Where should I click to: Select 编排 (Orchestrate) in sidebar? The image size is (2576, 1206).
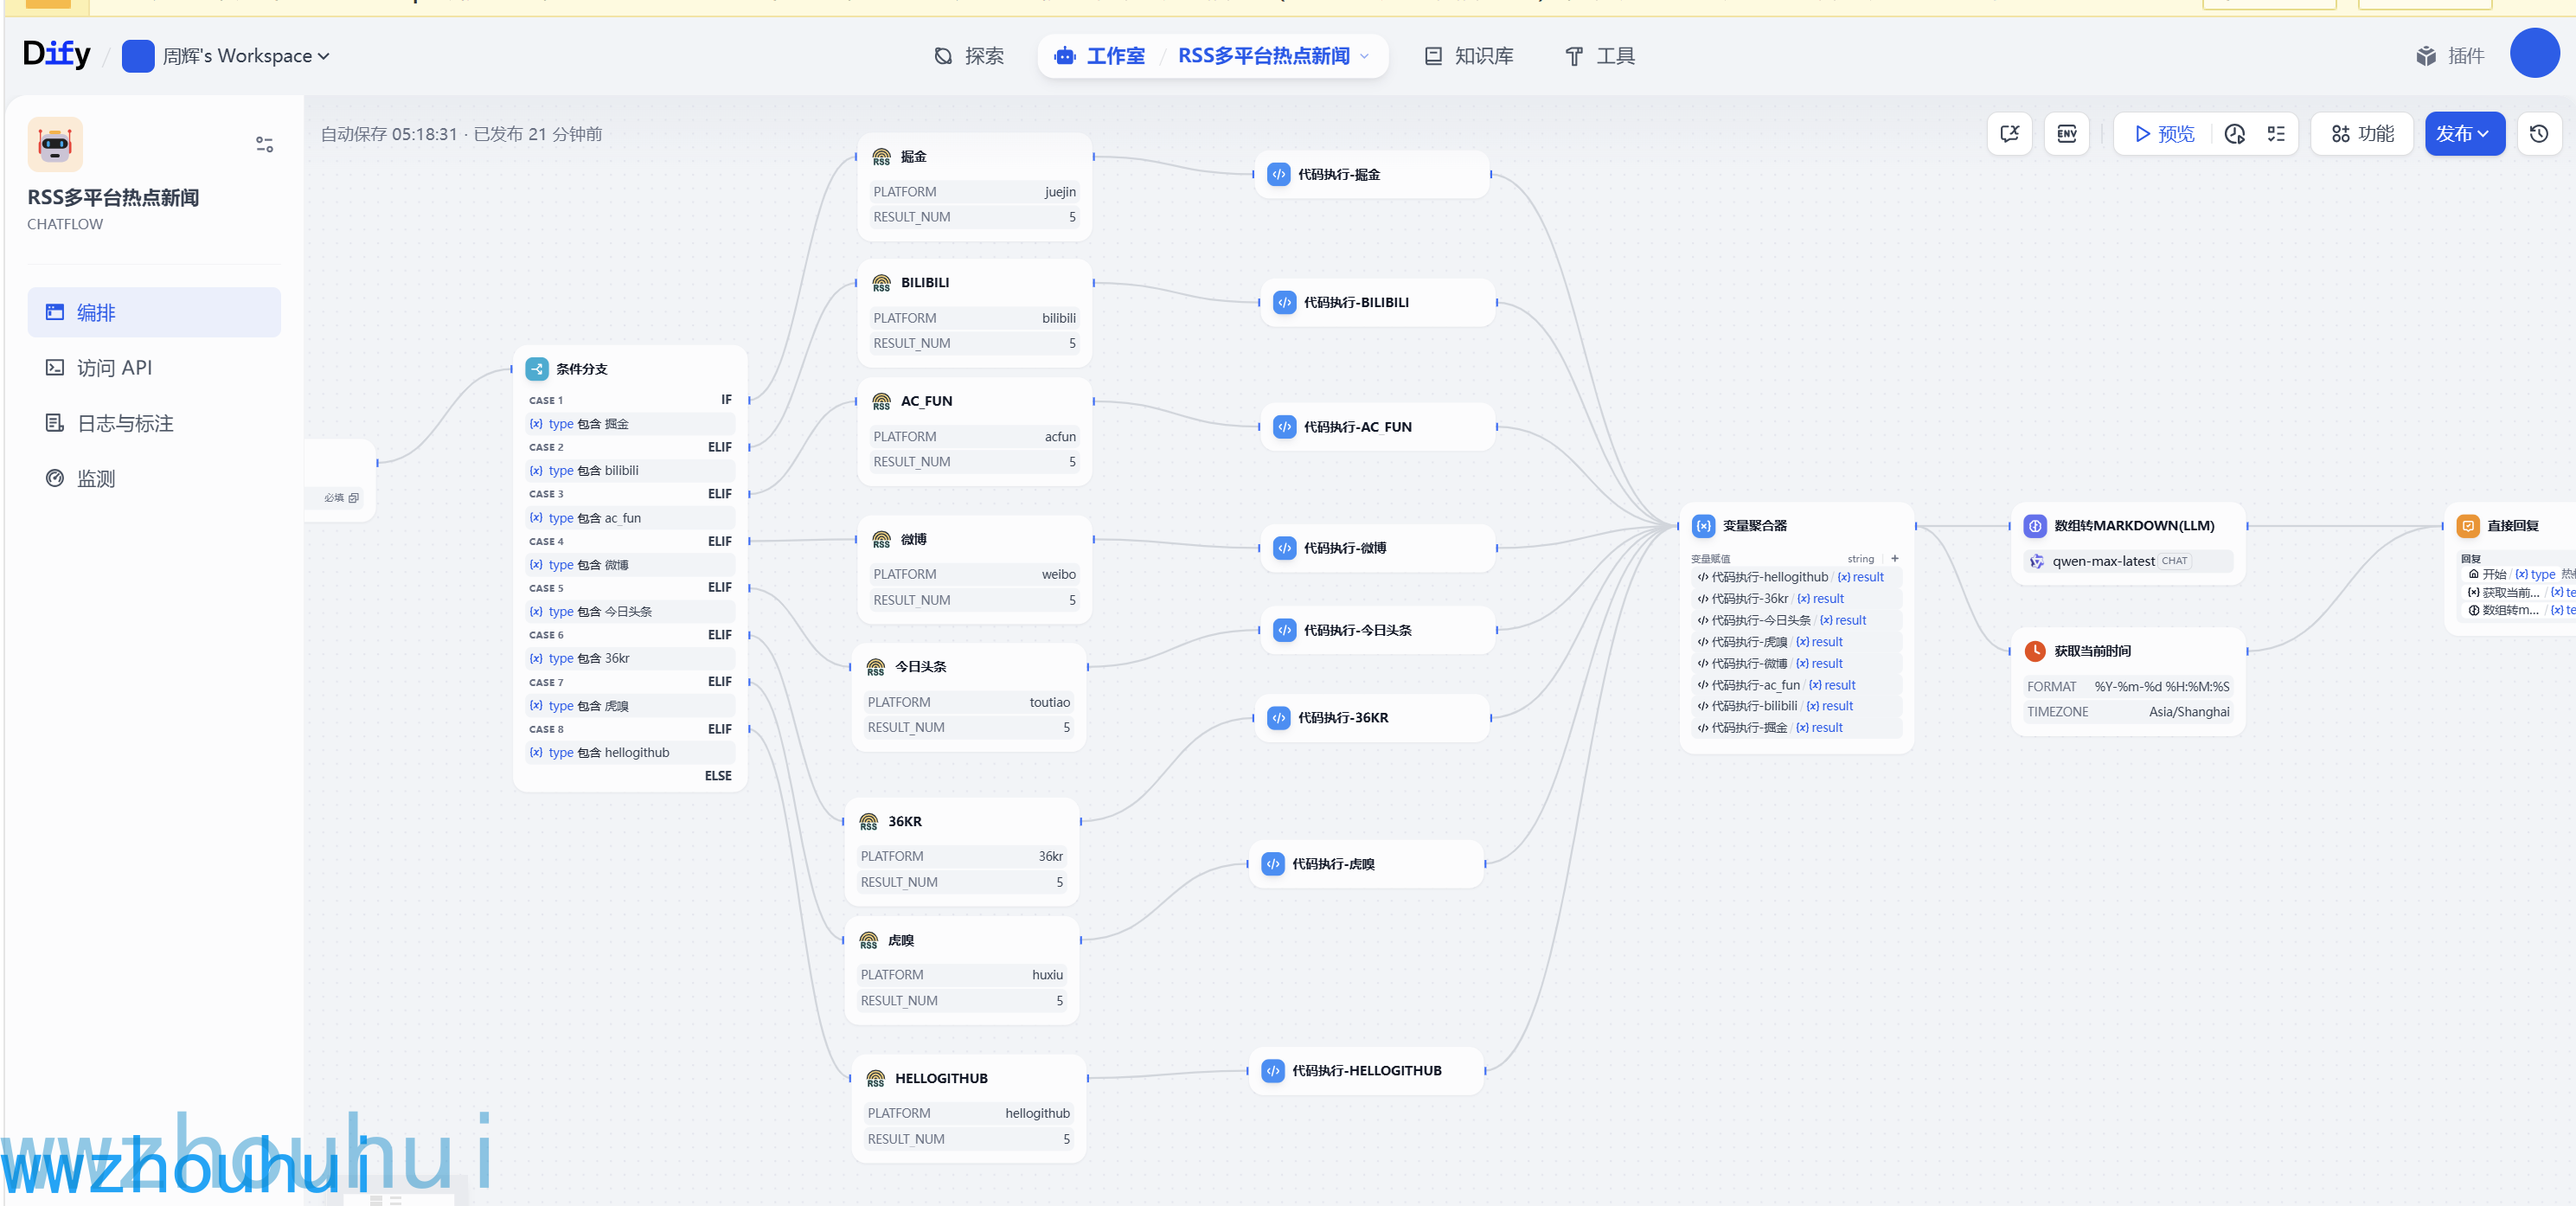(x=154, y=313)
